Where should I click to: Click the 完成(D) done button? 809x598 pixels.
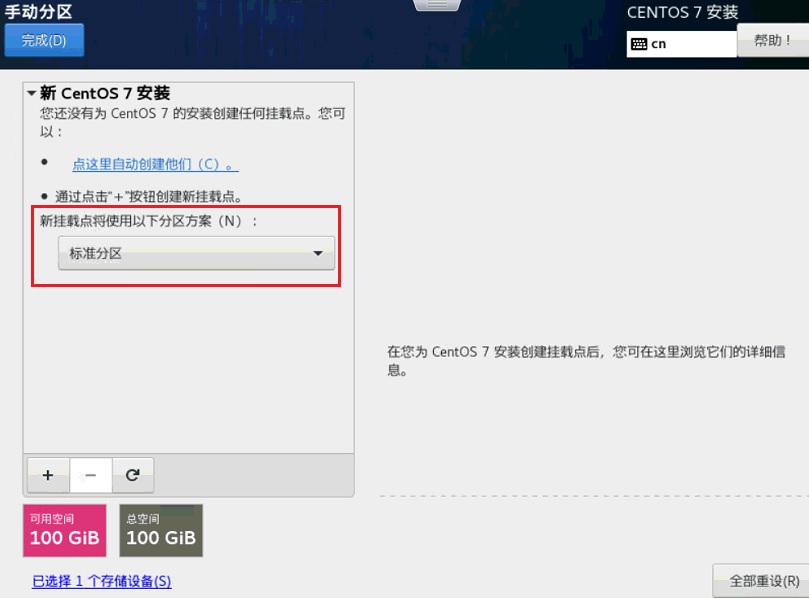coord(44,40)
